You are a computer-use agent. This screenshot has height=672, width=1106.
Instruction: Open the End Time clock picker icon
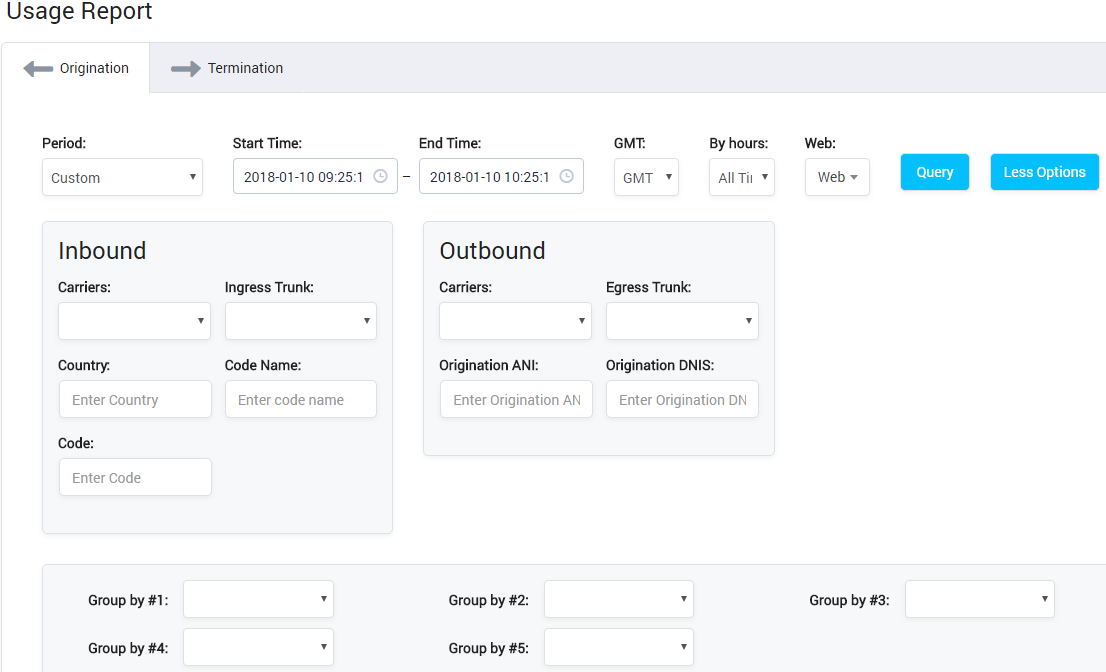point(566,175)
